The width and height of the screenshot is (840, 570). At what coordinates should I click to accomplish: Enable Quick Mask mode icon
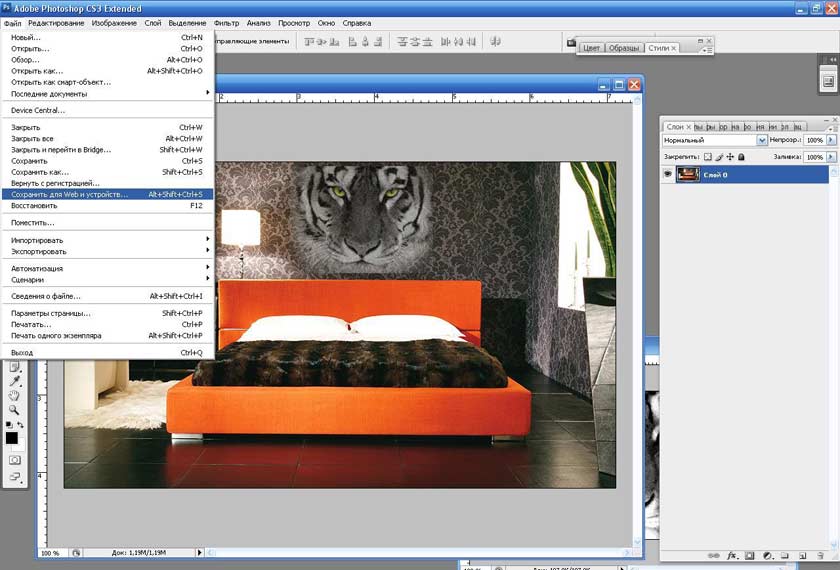14,459
